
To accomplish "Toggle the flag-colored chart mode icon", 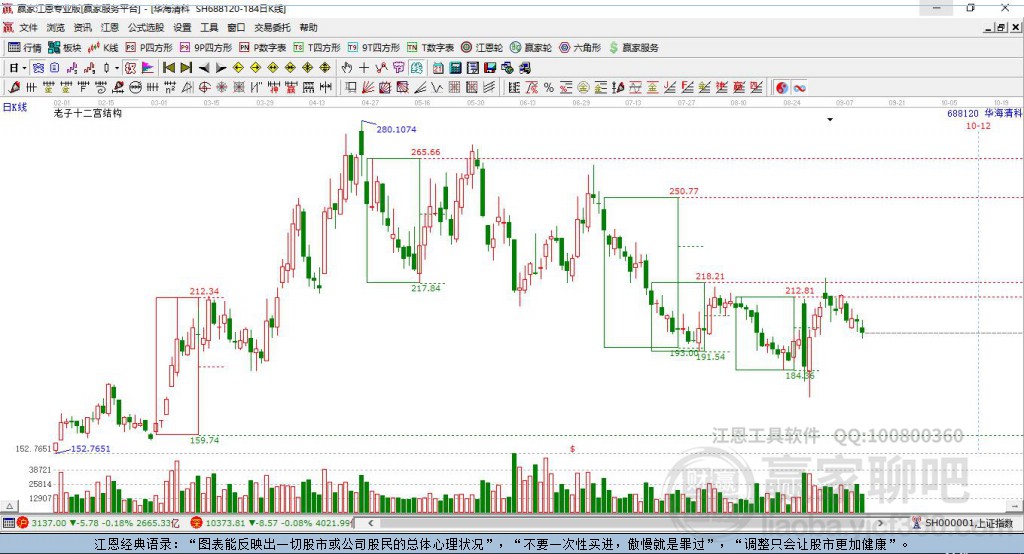I will coord(148,68).
